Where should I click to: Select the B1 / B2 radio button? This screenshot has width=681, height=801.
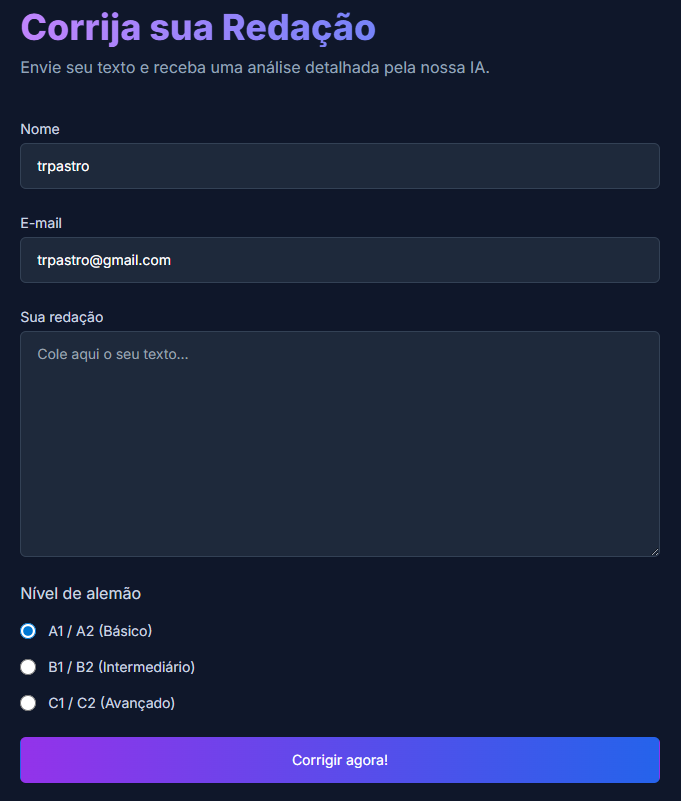point(28,667)
